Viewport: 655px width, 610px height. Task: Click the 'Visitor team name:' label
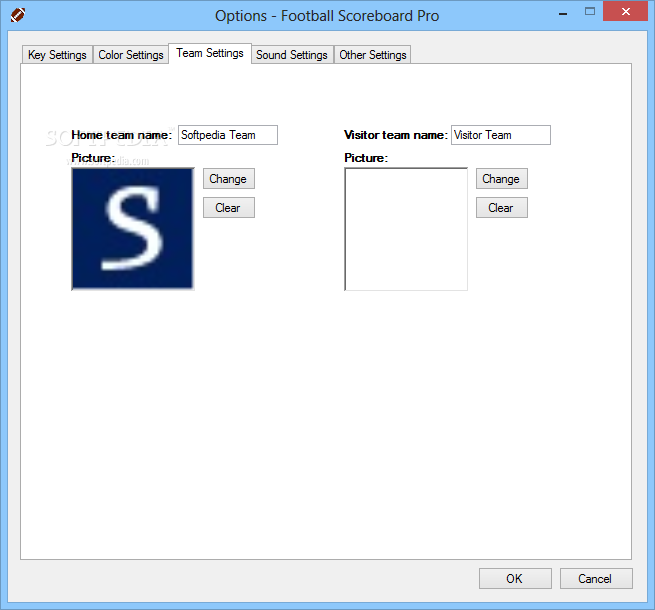396,135
